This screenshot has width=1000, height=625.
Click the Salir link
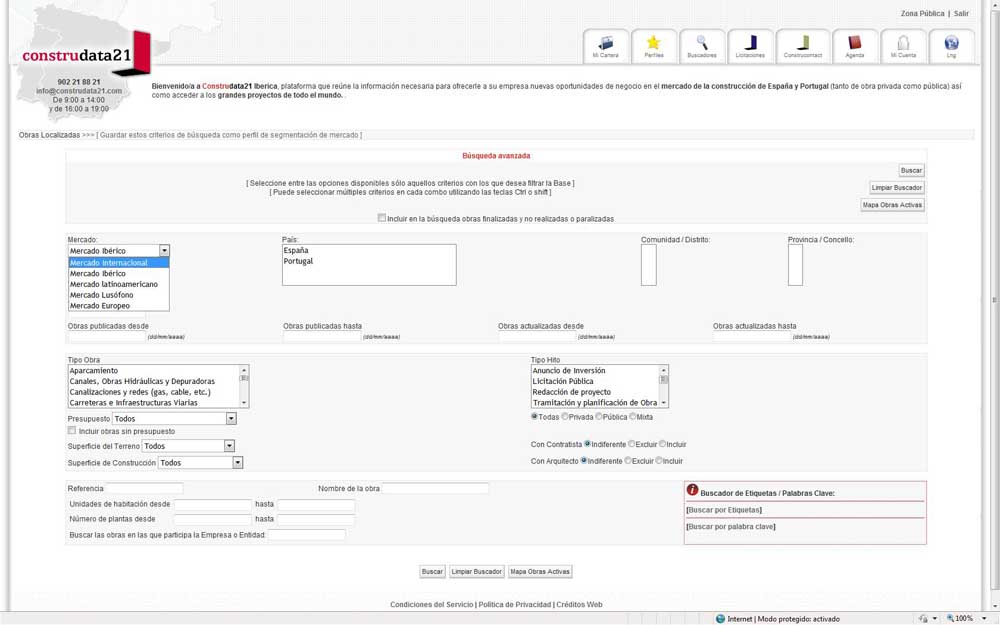tap(961, 13)
